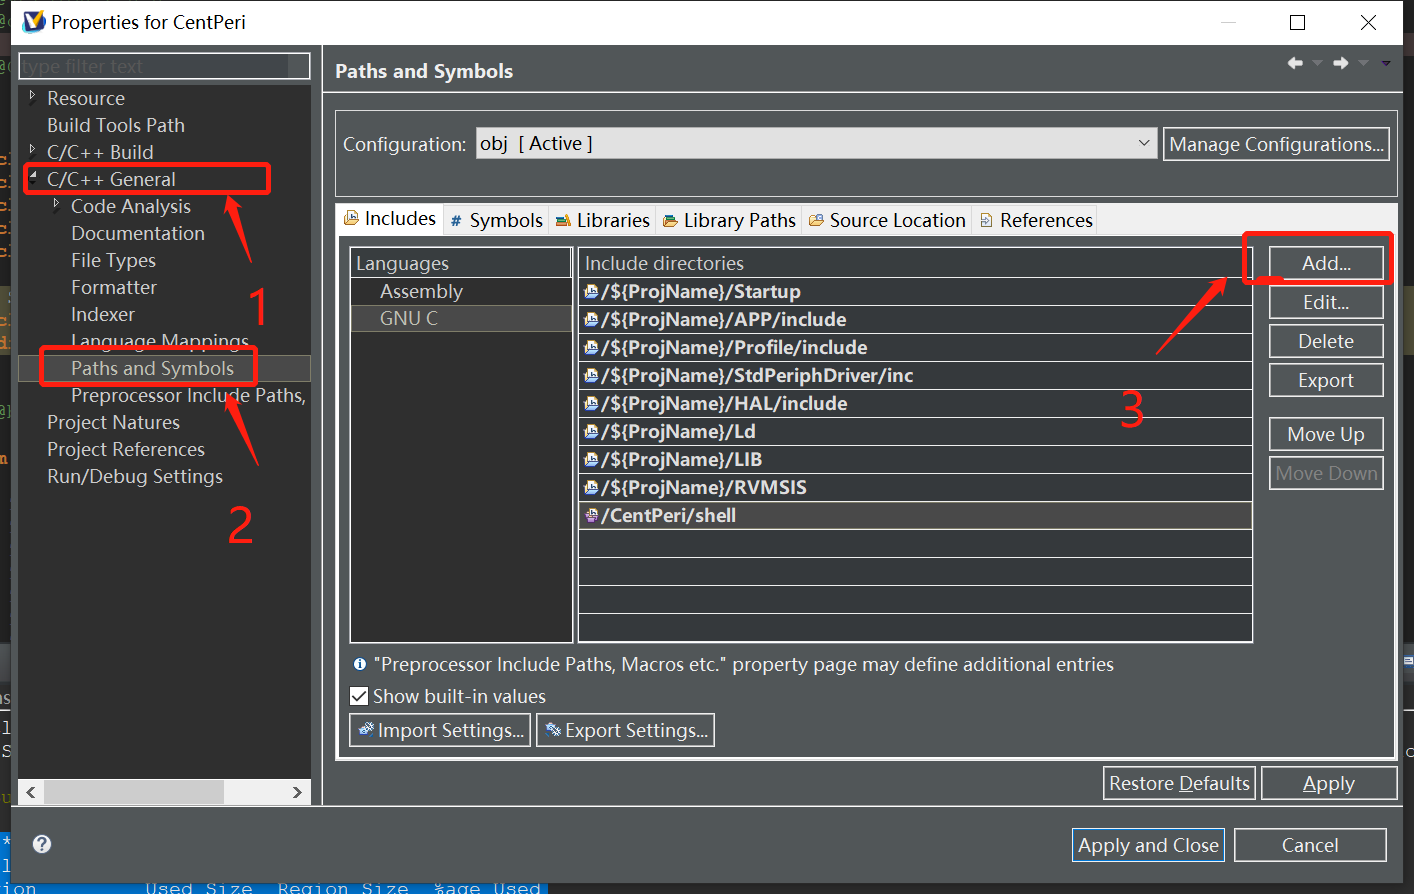
Task: Collapse the C/C++ General section
Action: click(31, 178)
